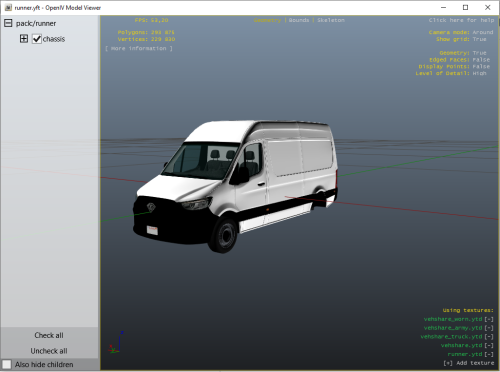500x372 pixels.
Task: Uncheck the chassis visibility checkbox
Action: click(x=37, y=39)
